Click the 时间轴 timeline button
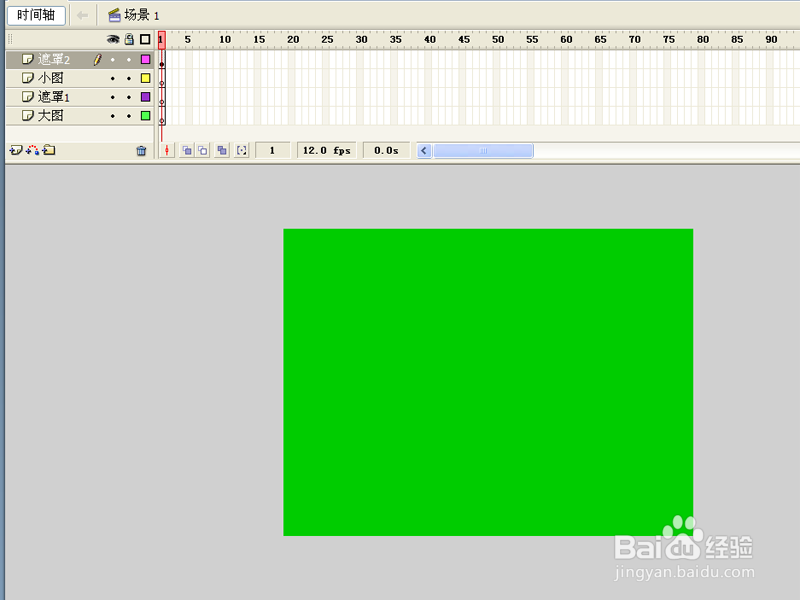800x600 pixels. coord(36,15)
